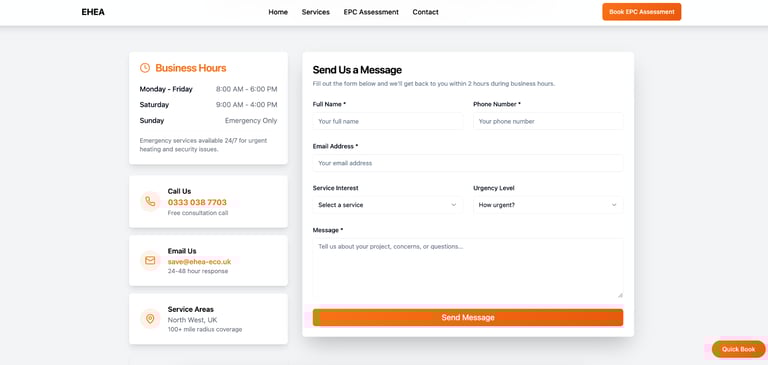Click the floating Quick Book button
This screenshot has height=365, width=768.
click(738, 349)
